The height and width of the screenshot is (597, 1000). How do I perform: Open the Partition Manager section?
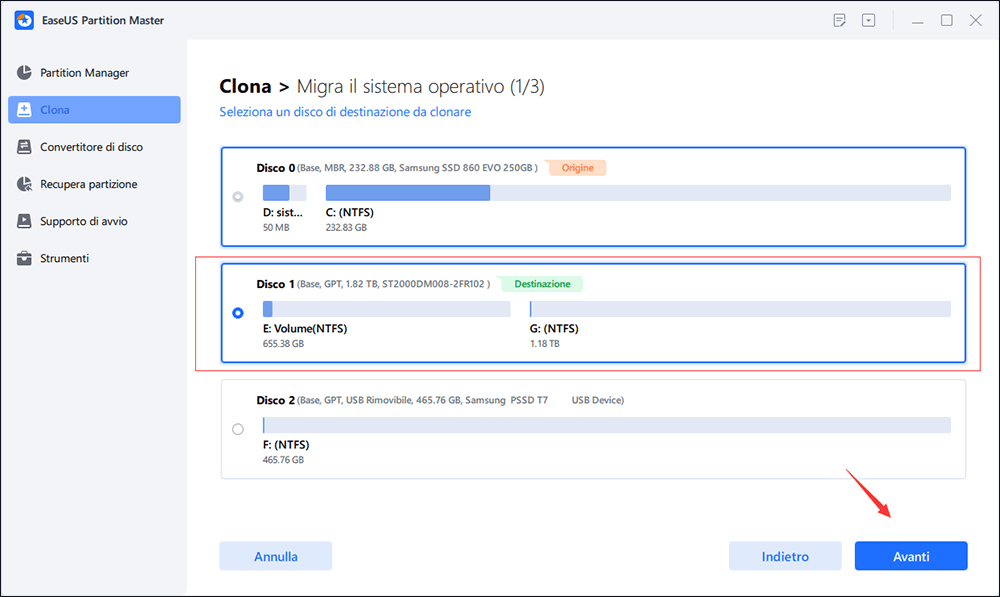94,73
